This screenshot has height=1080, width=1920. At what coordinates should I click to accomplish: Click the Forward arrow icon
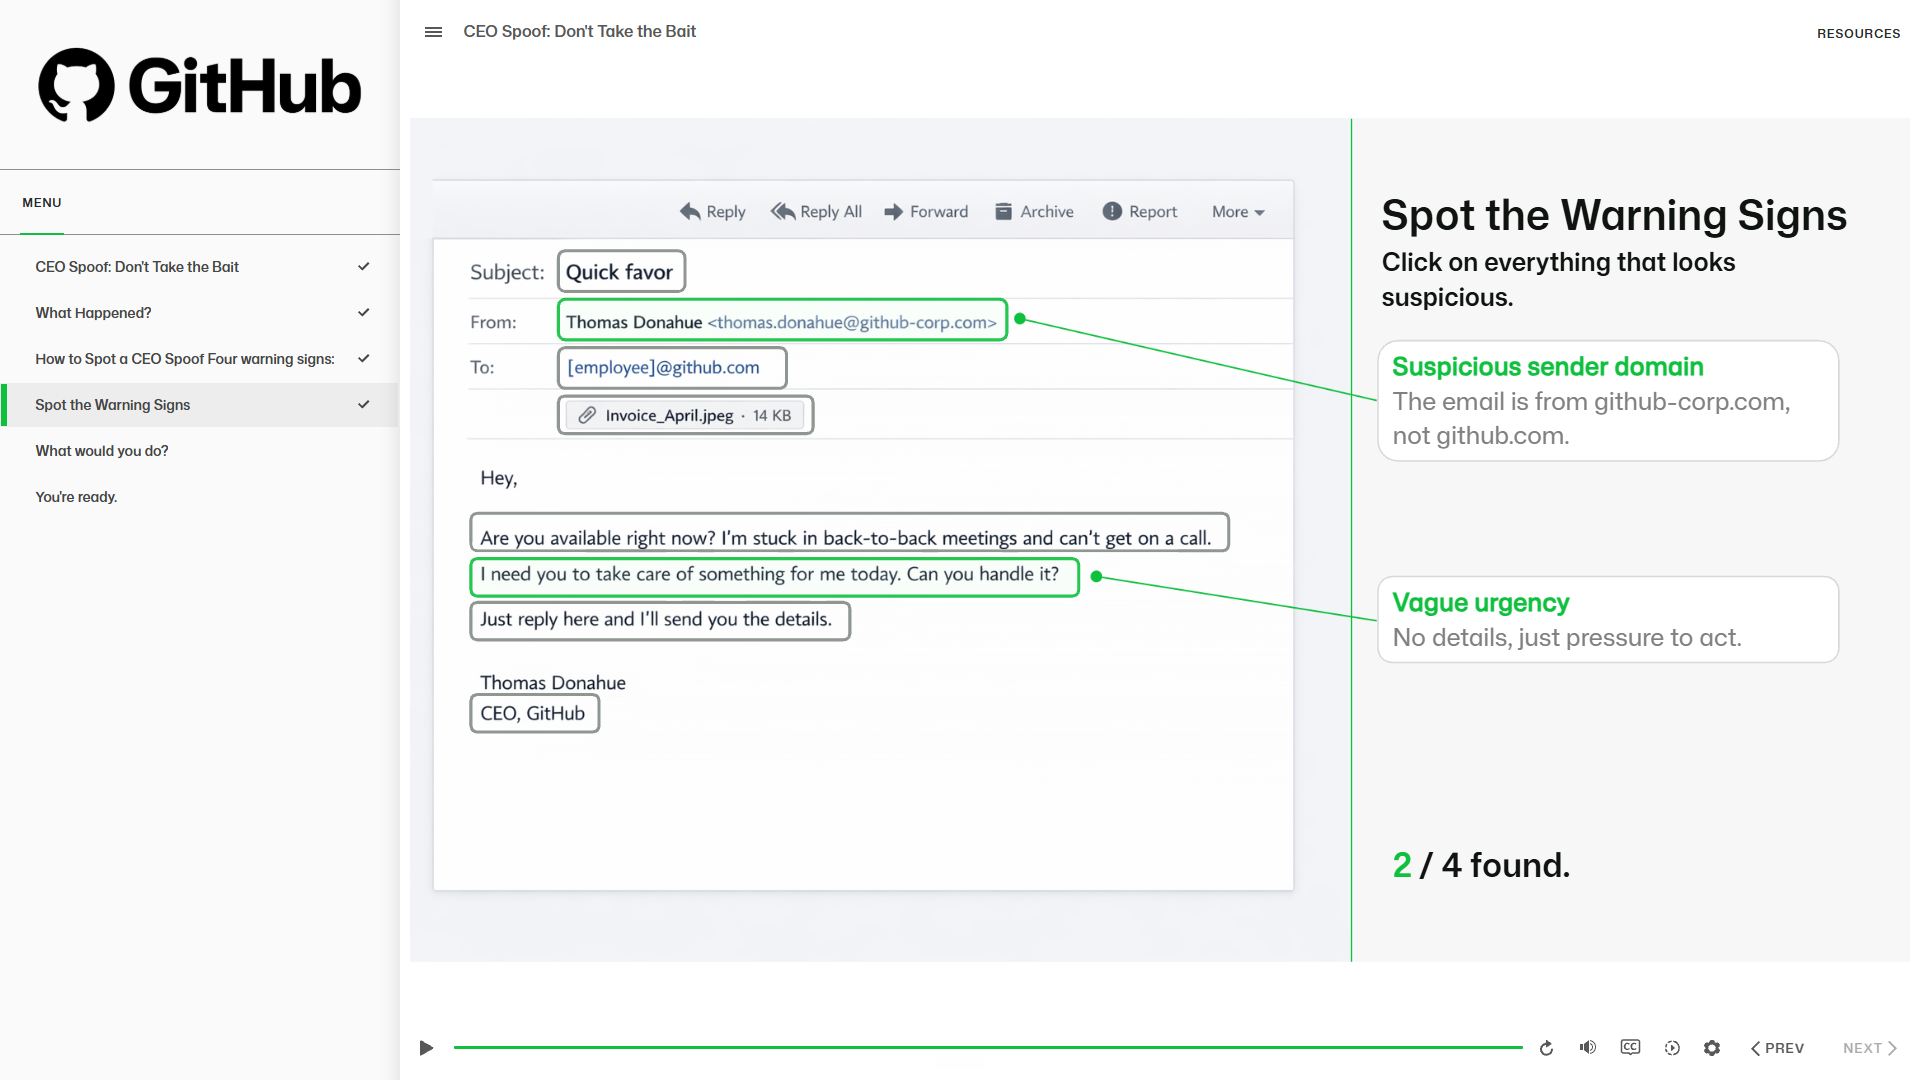click(x=893, y=212)
